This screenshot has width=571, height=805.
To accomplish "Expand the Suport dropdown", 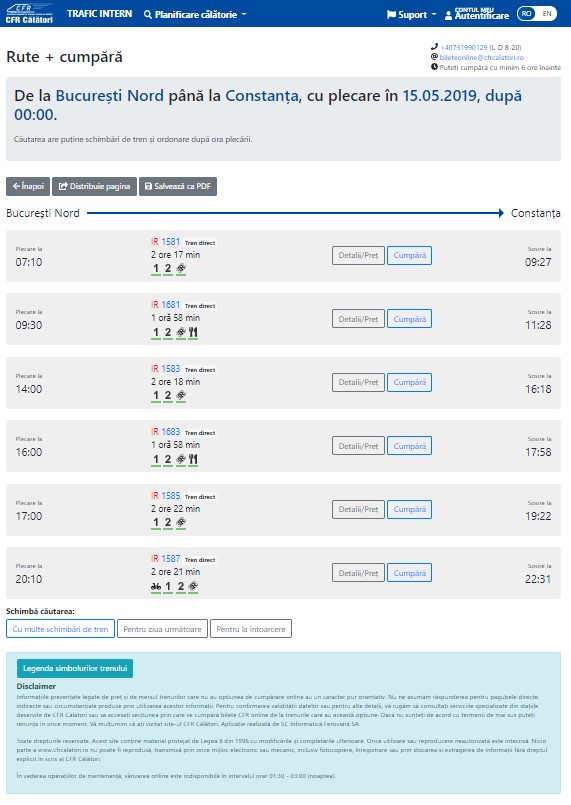I will (411, 14).
